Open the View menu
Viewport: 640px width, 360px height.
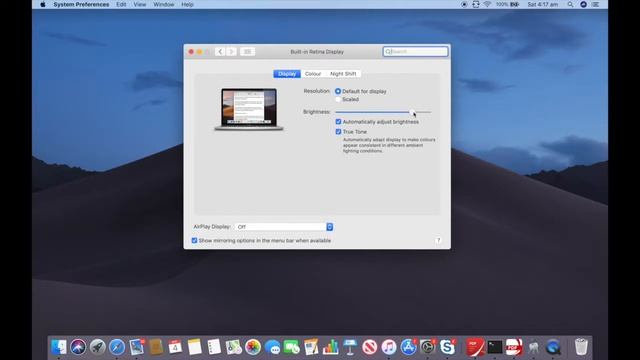point(140,4)
